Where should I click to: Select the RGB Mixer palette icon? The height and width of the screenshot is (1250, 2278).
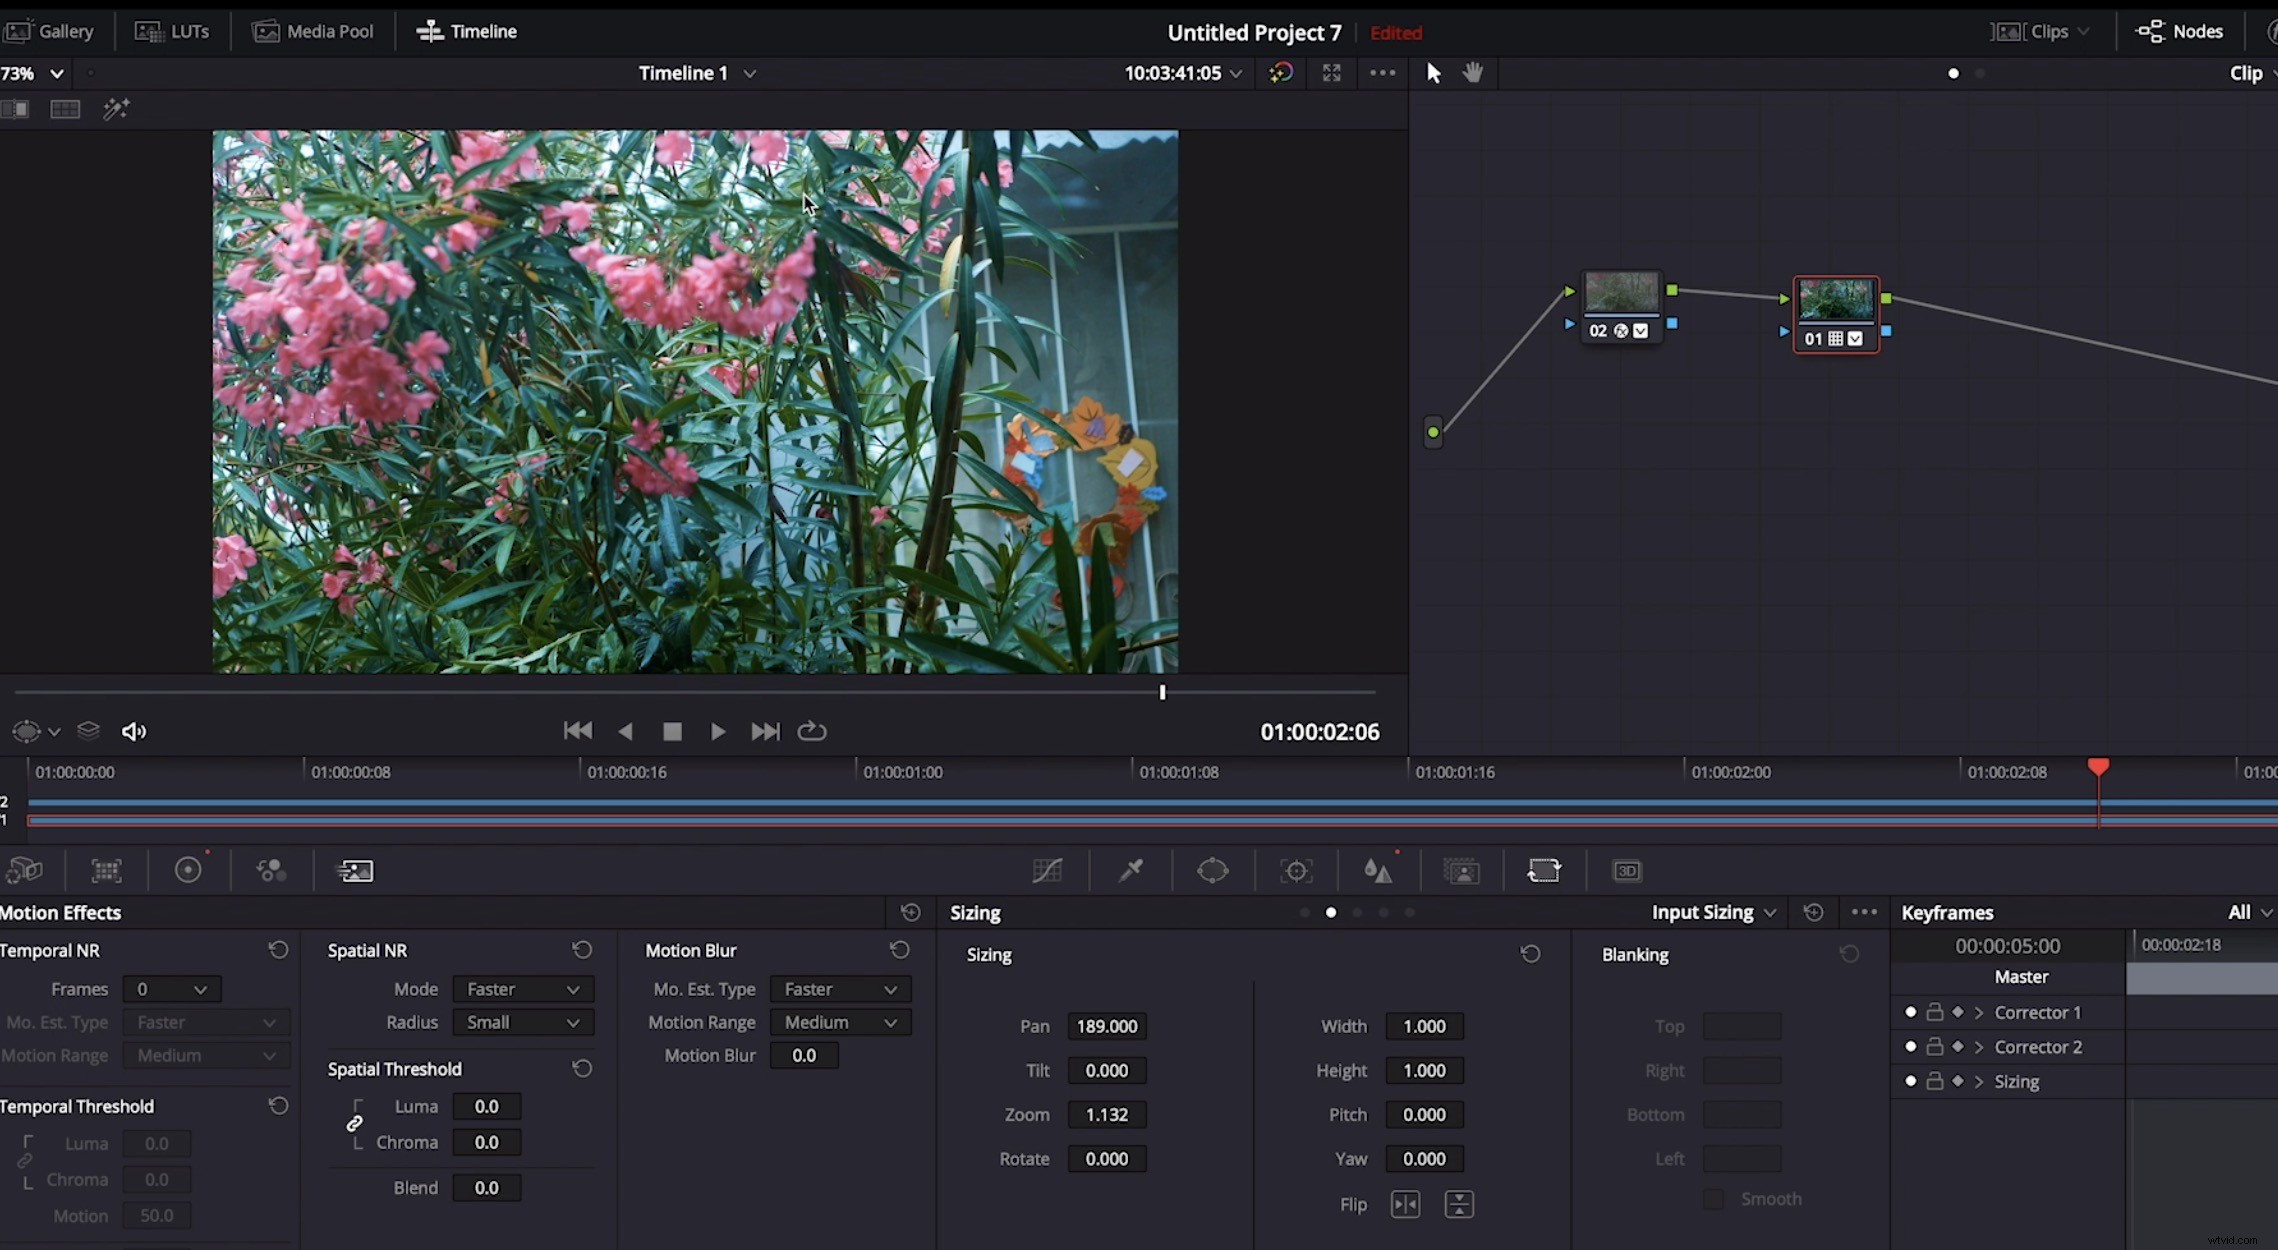(271, 870)
